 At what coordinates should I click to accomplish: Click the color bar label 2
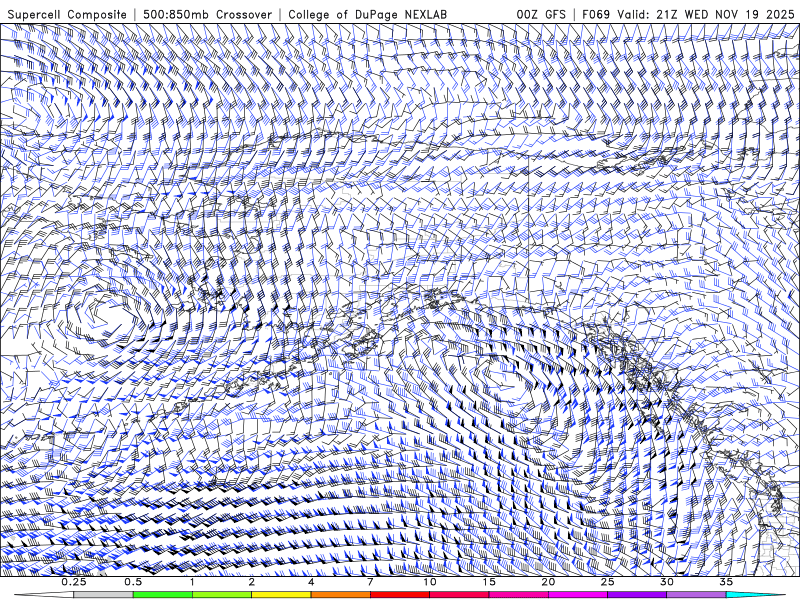[252, 582]
